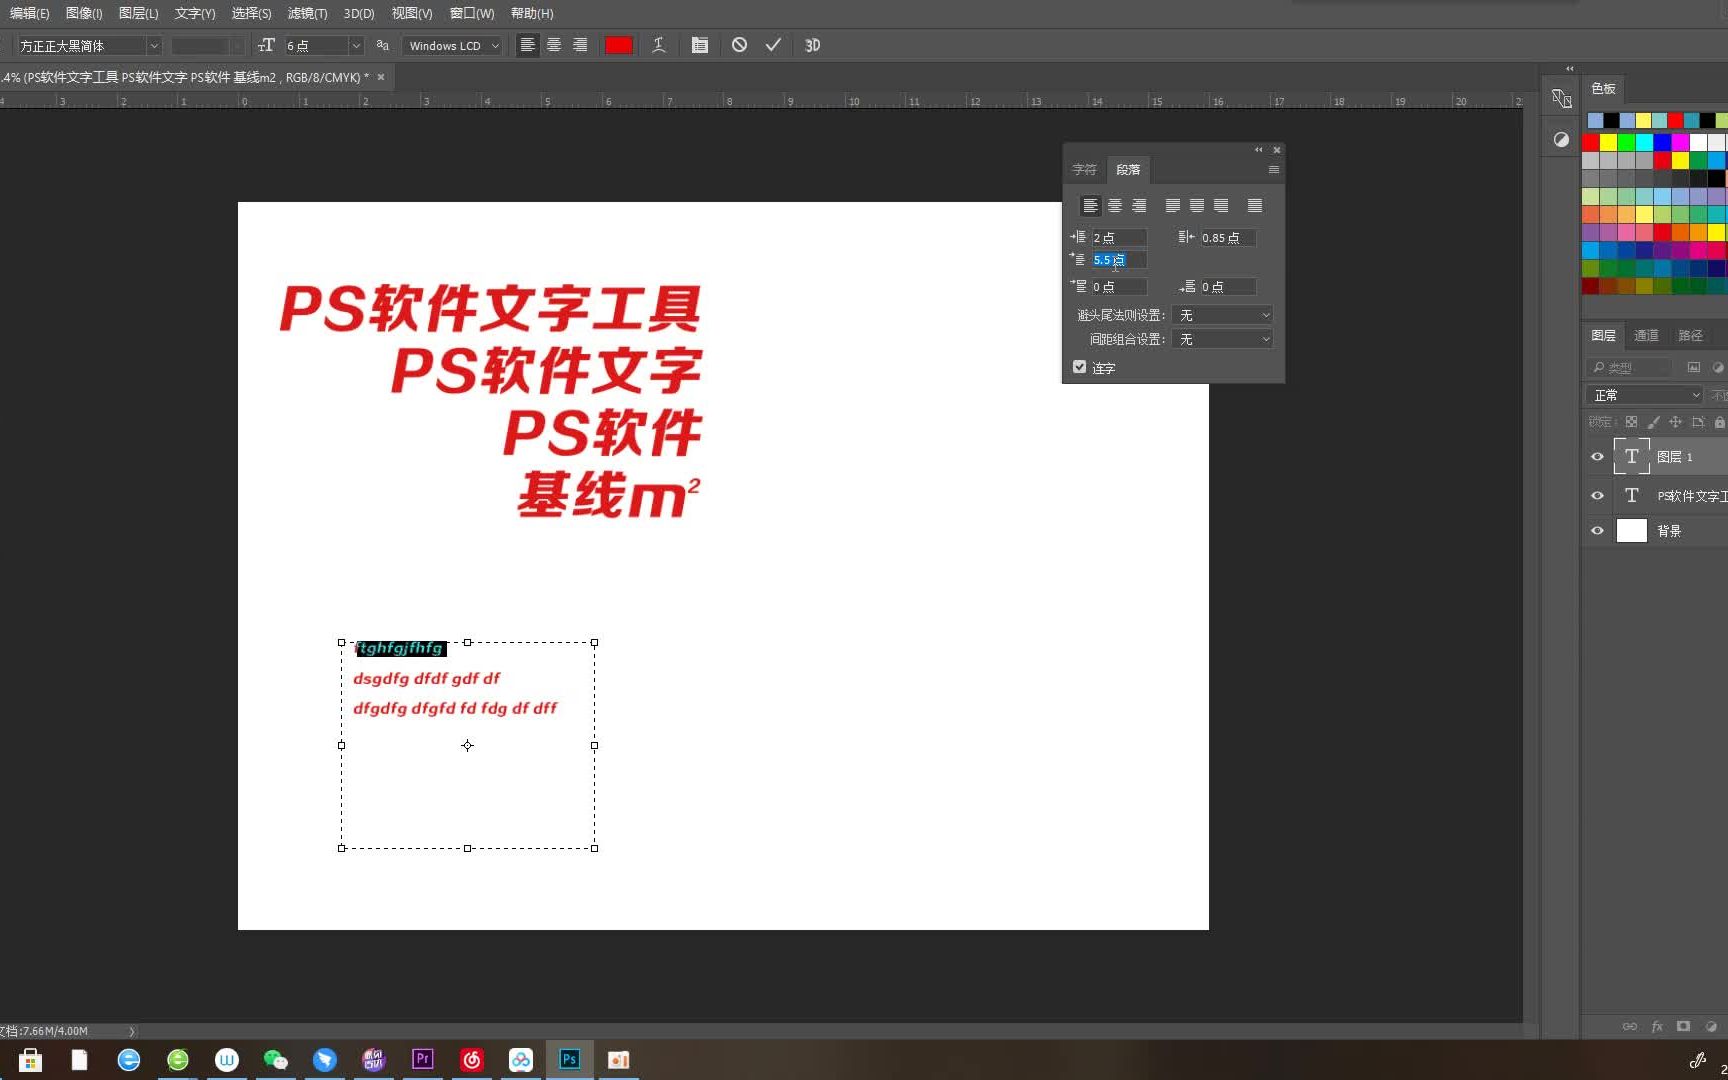The width and height of the screenshot is (1728, 1080).
Task: Click the fx layer styles icon
Action: point(1657,1026)
